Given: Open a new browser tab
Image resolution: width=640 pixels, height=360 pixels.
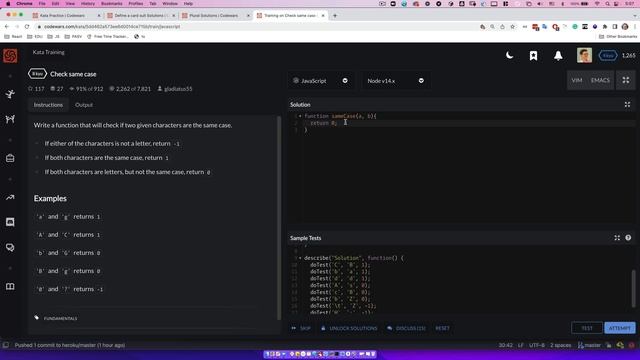Looking at the screenshot, I should point(335,16).
